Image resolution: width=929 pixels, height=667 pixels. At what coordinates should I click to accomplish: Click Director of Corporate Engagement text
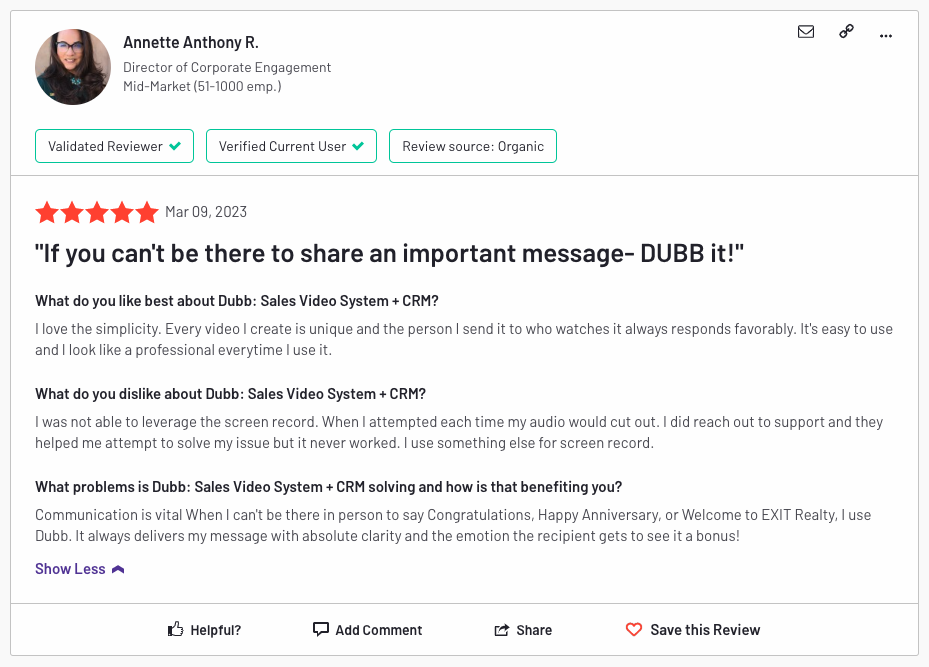pos(227,68)
